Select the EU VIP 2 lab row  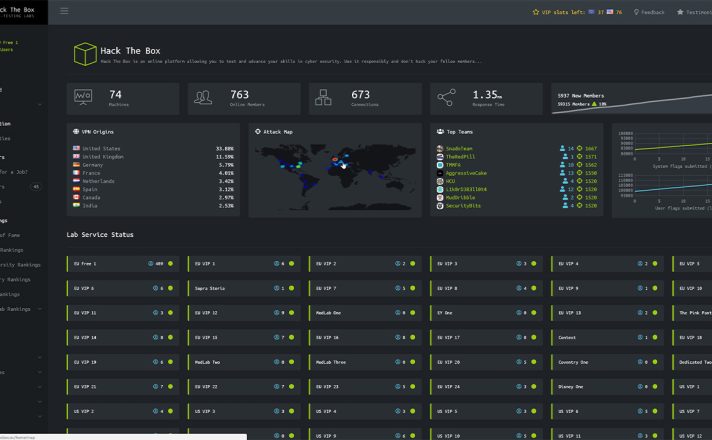pos(366,264)
